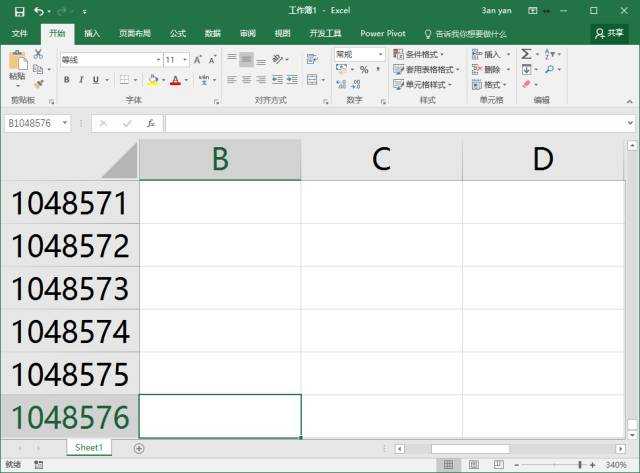Click the Cut scissors icon
This screenshot has width=640, height=473.
coord(38,54)
